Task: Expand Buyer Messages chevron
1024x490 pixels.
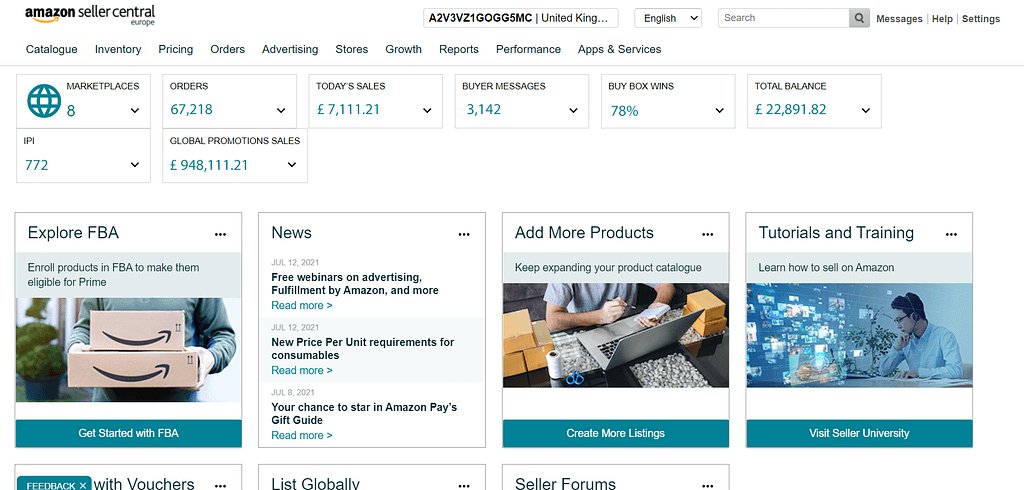Action: 573,110
